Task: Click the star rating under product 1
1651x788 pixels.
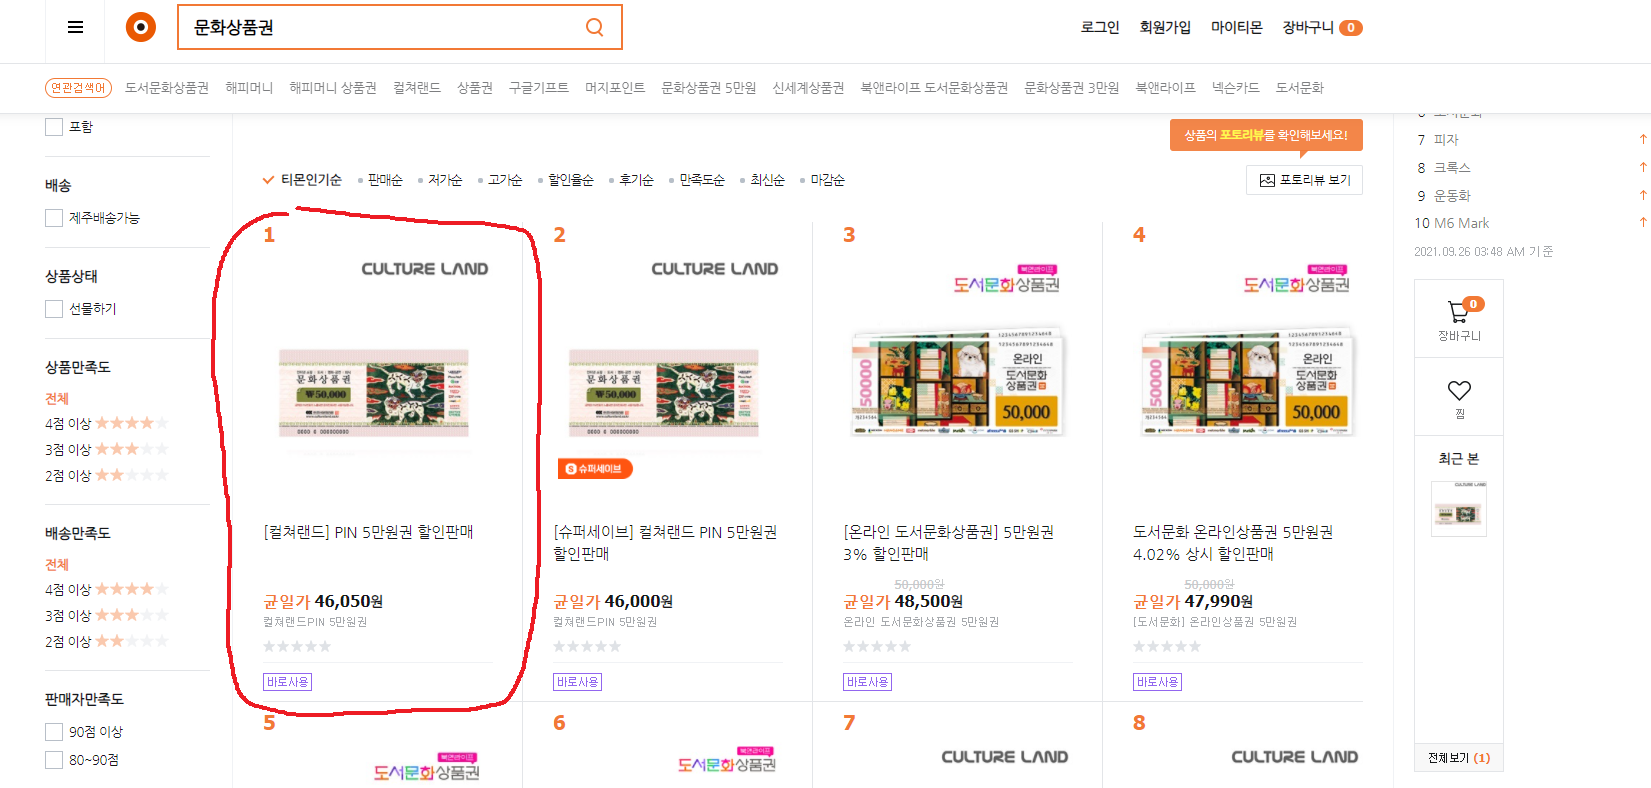Action: point(297,647)
